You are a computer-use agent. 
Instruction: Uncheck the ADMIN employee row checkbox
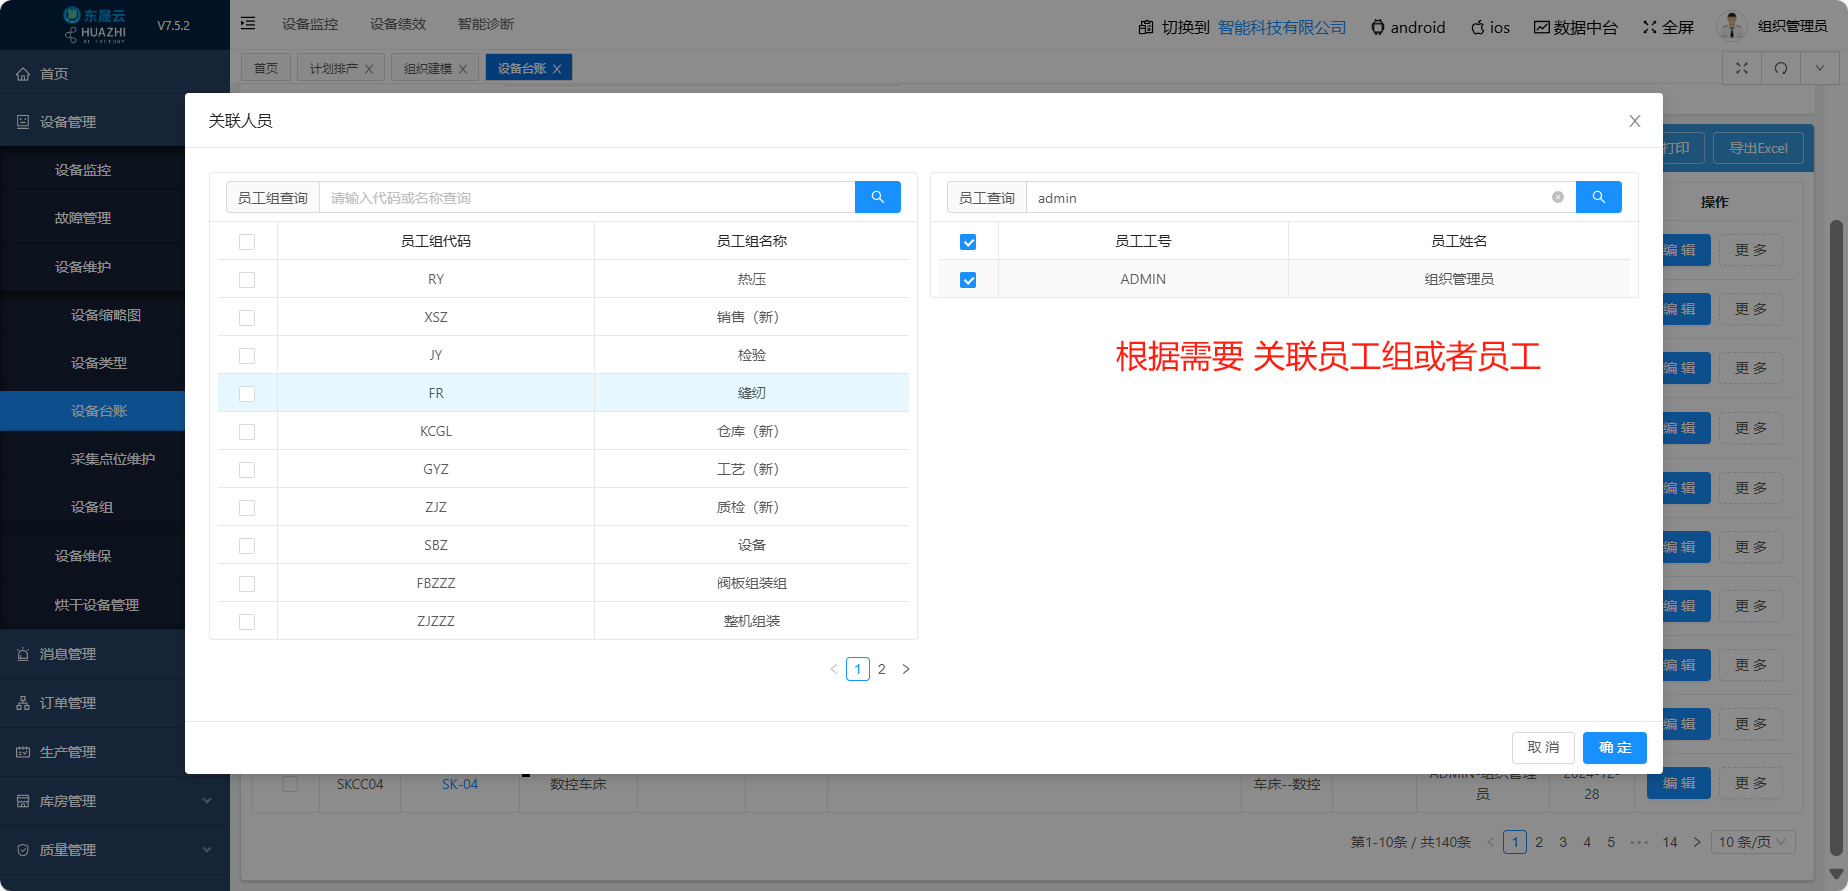click(968, 280)
